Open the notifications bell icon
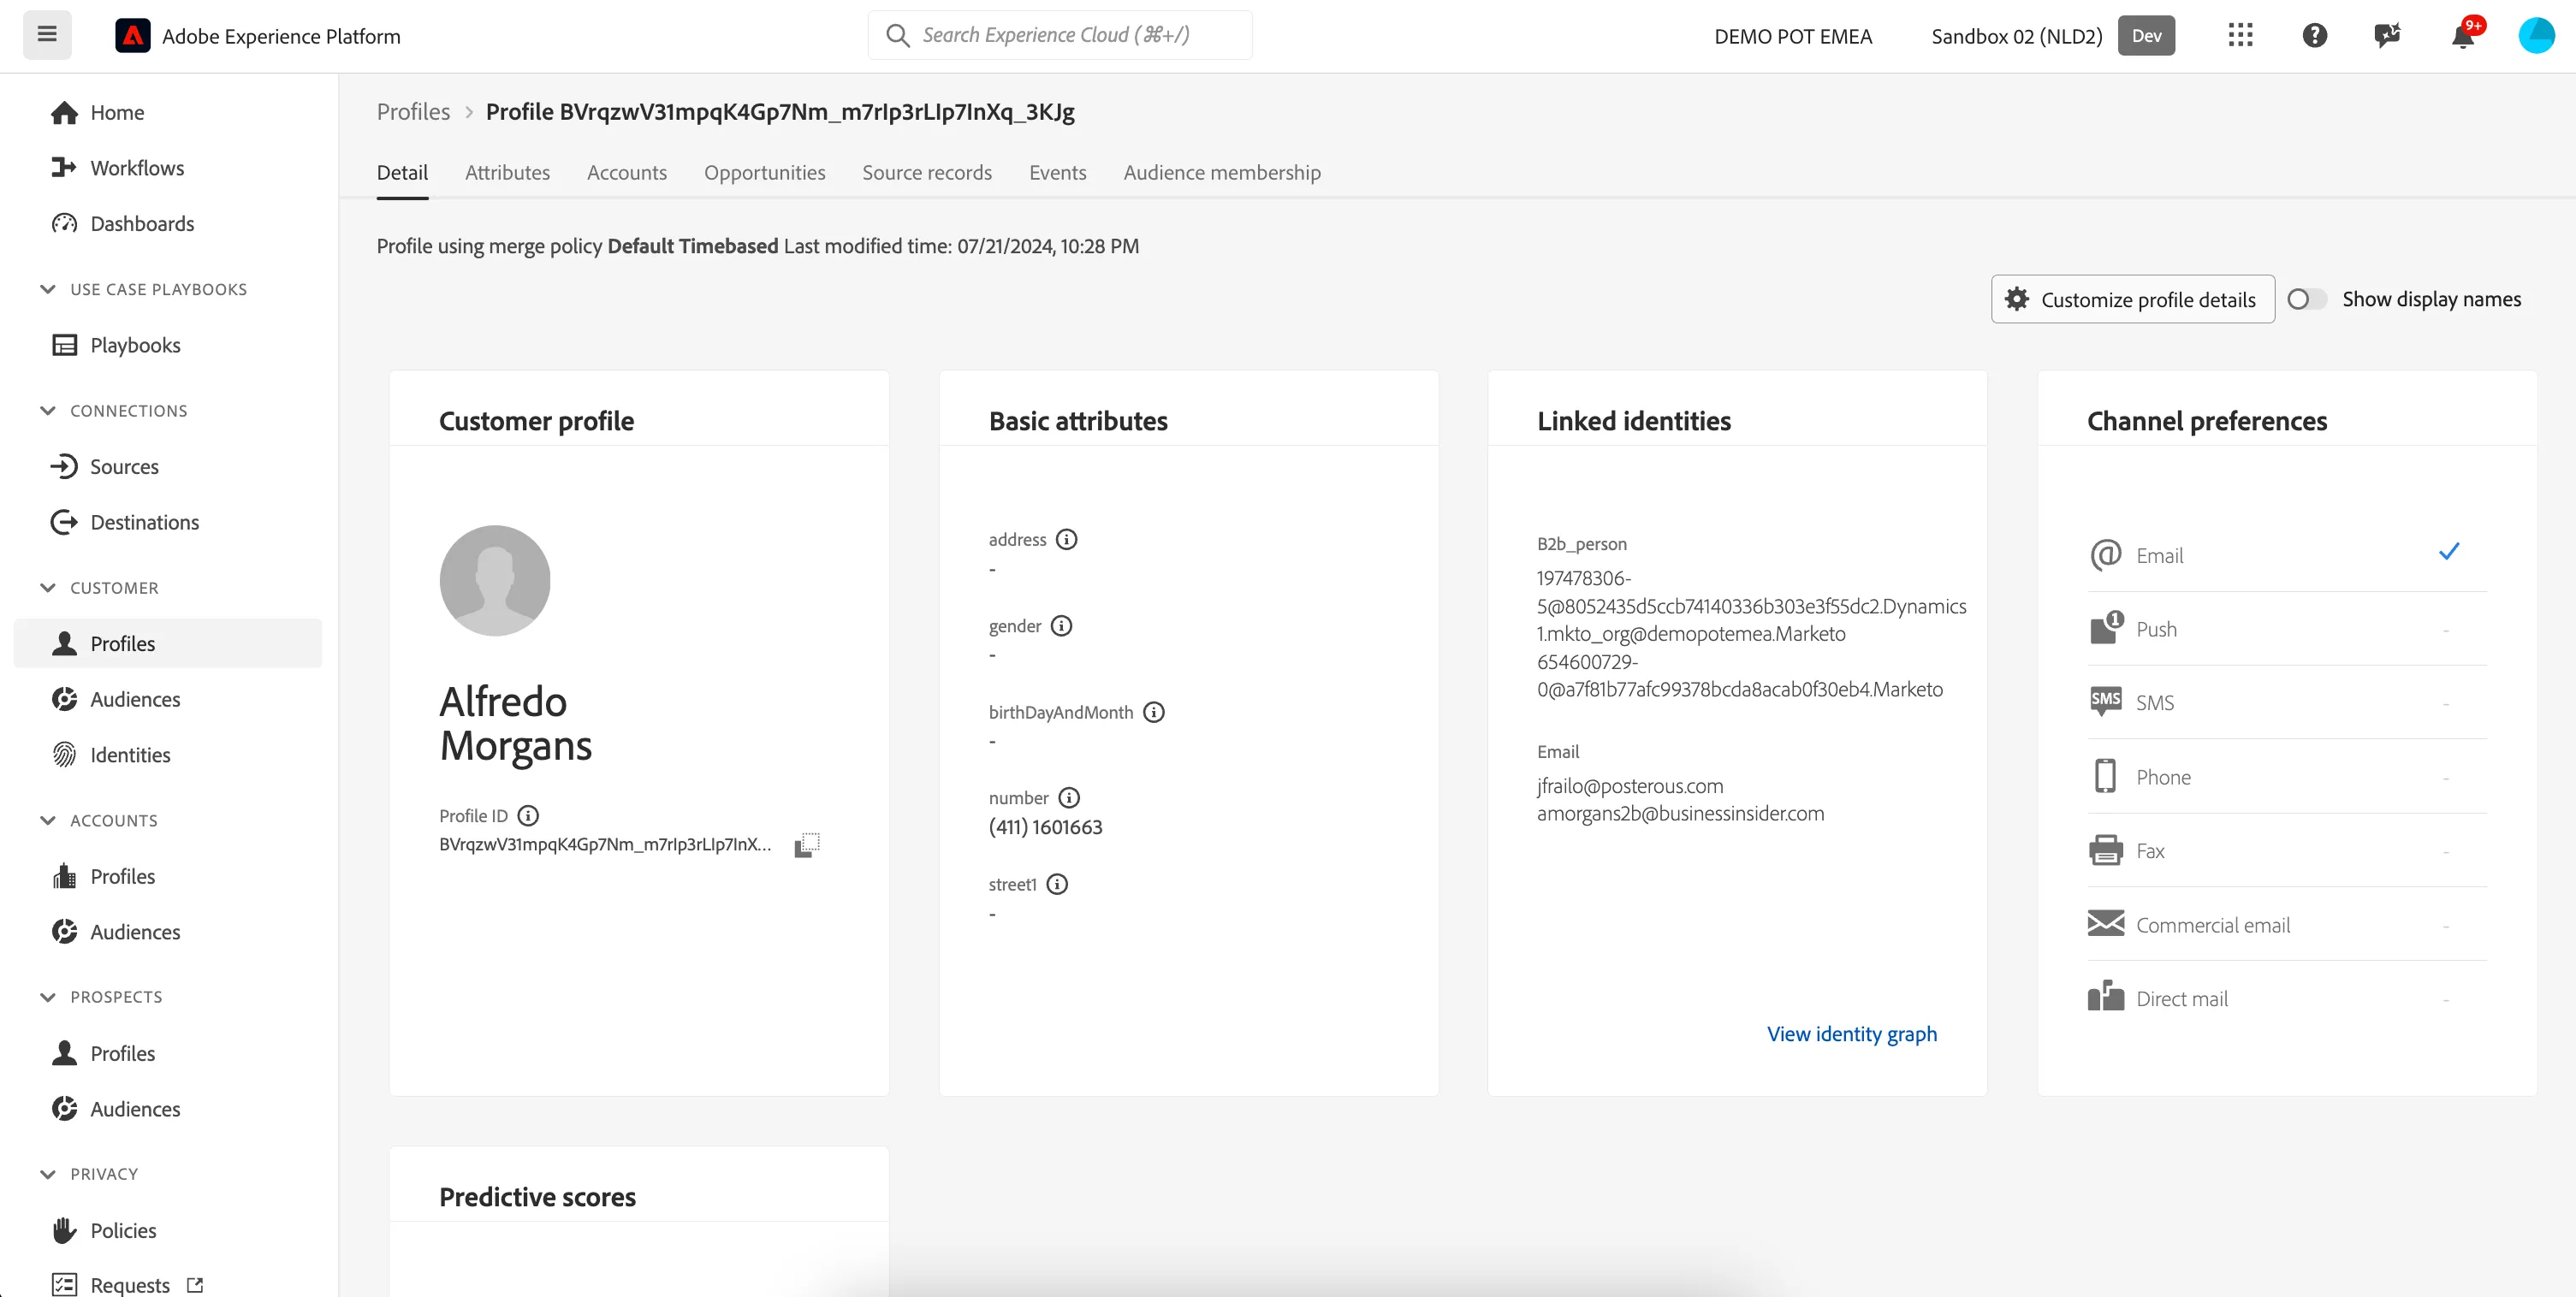 pyautogui.click(x=2462, y=36)
